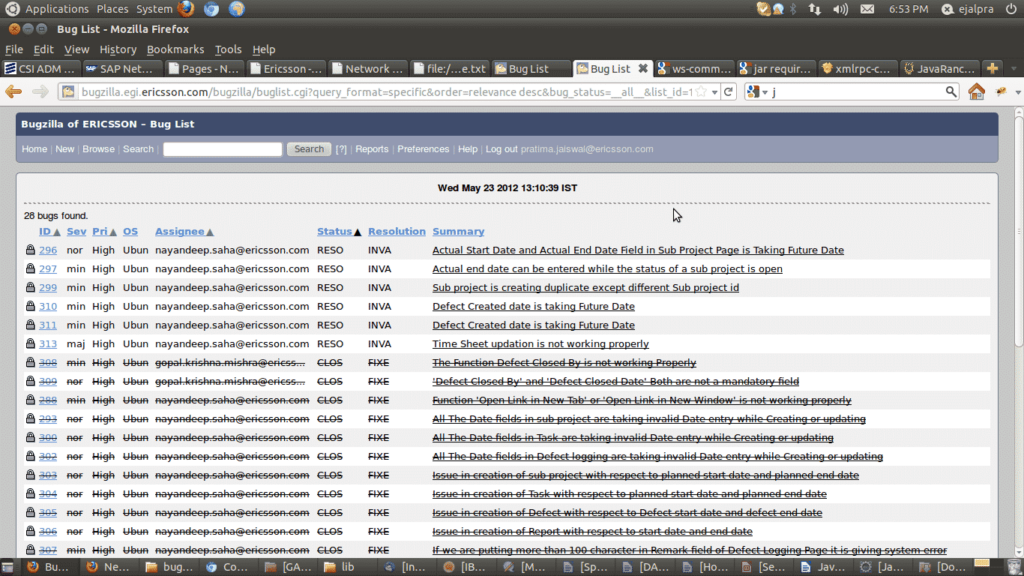
Task: Open the mail envelope indicator
Action: (867, 9)
